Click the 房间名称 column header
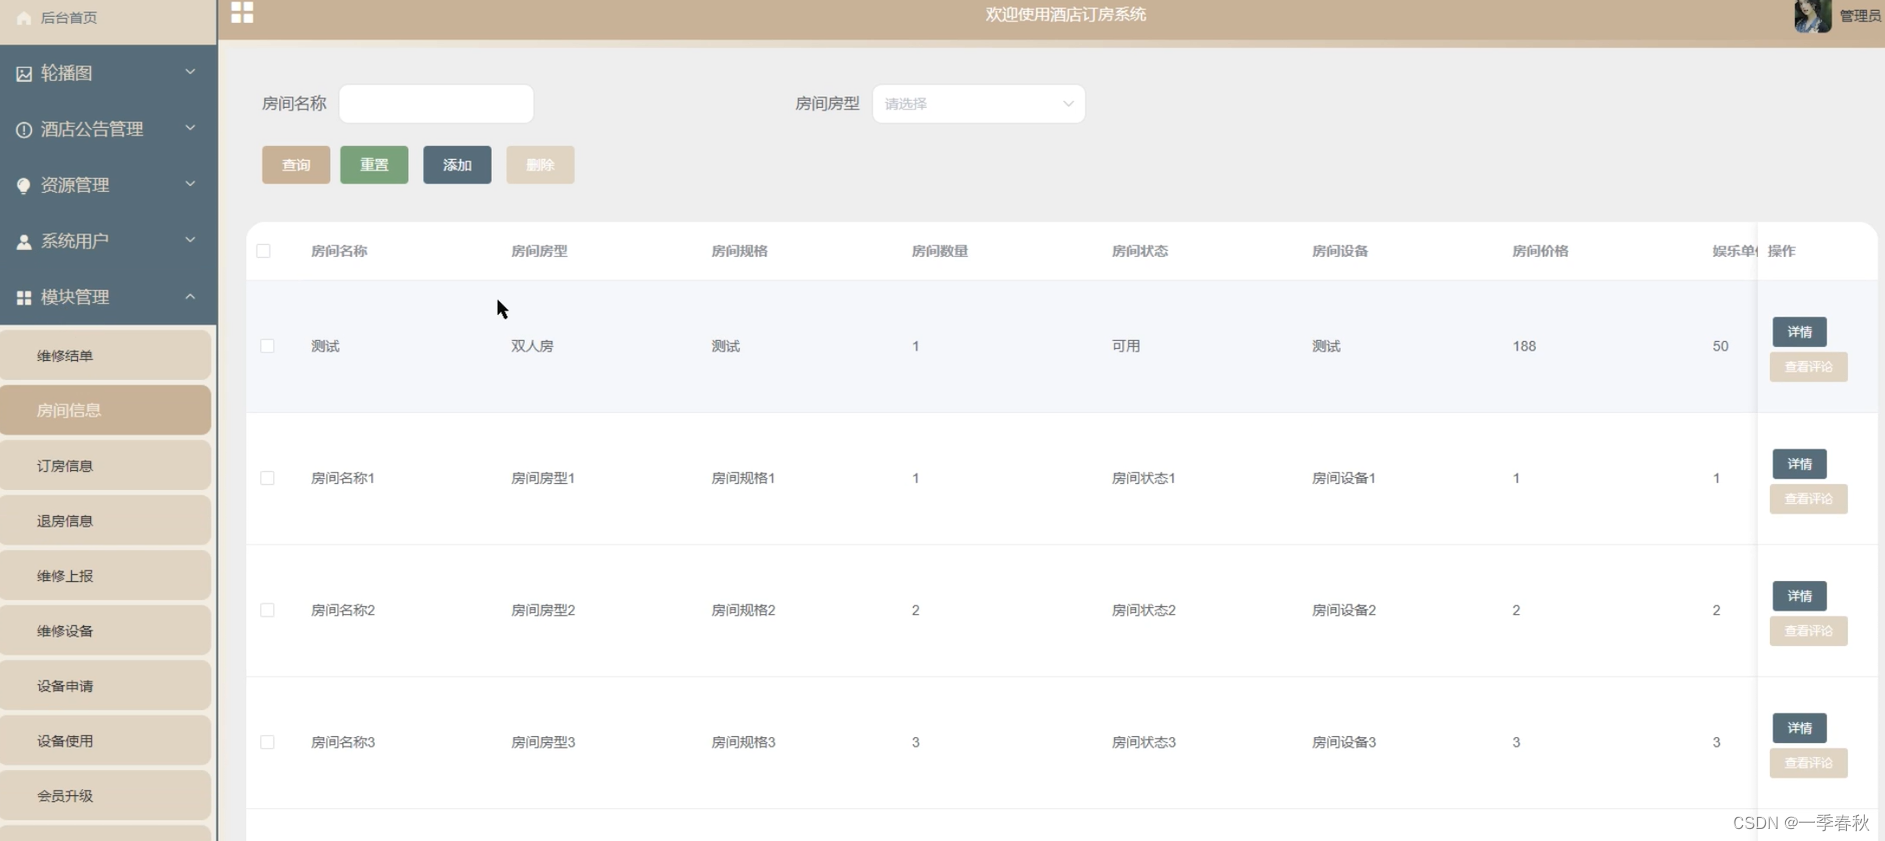This screenshot has width=1885, height=841. [x=339, y=251]
